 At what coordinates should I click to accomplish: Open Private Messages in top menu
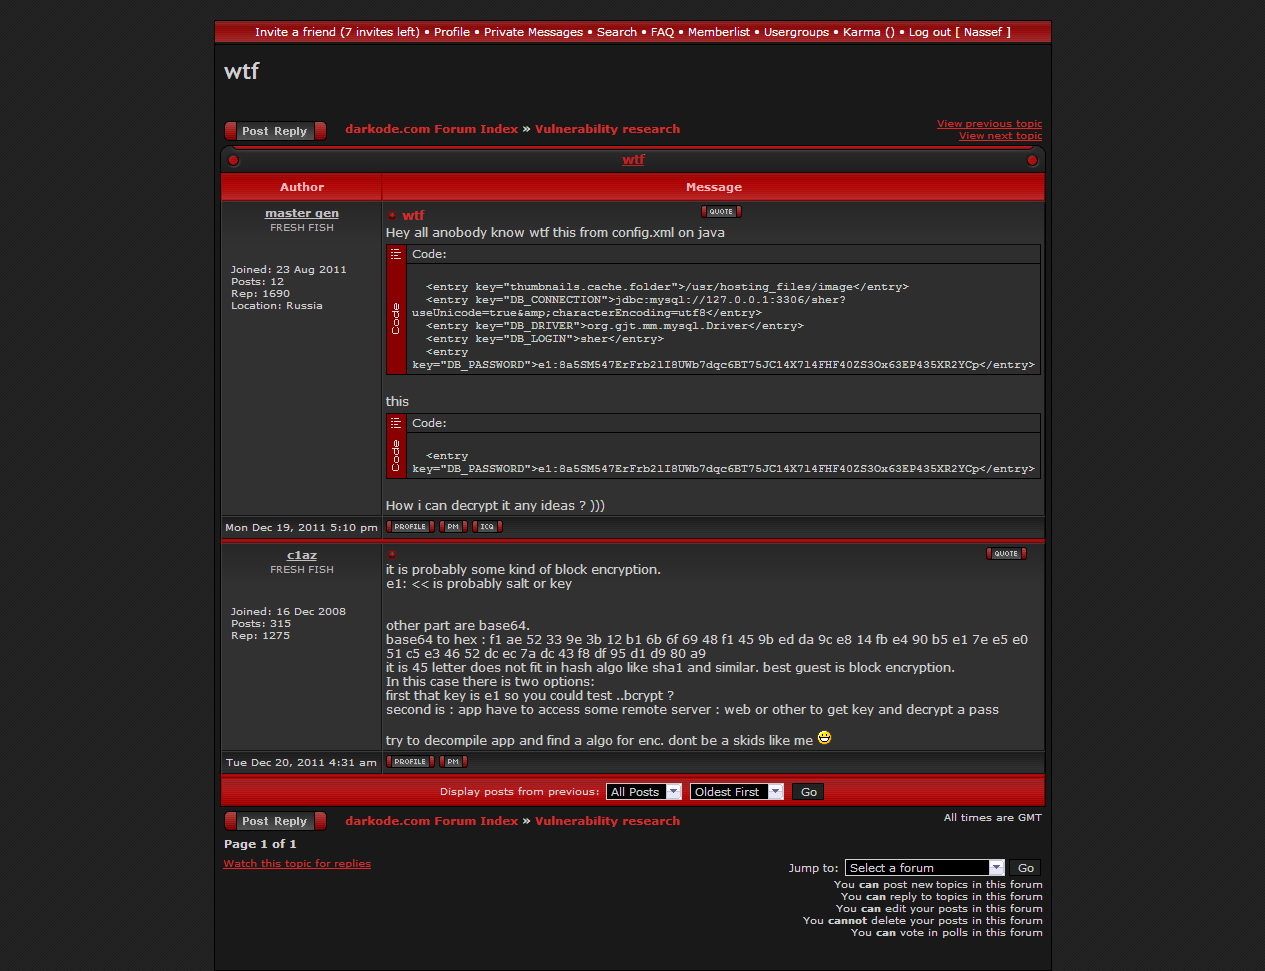(533, 32)
